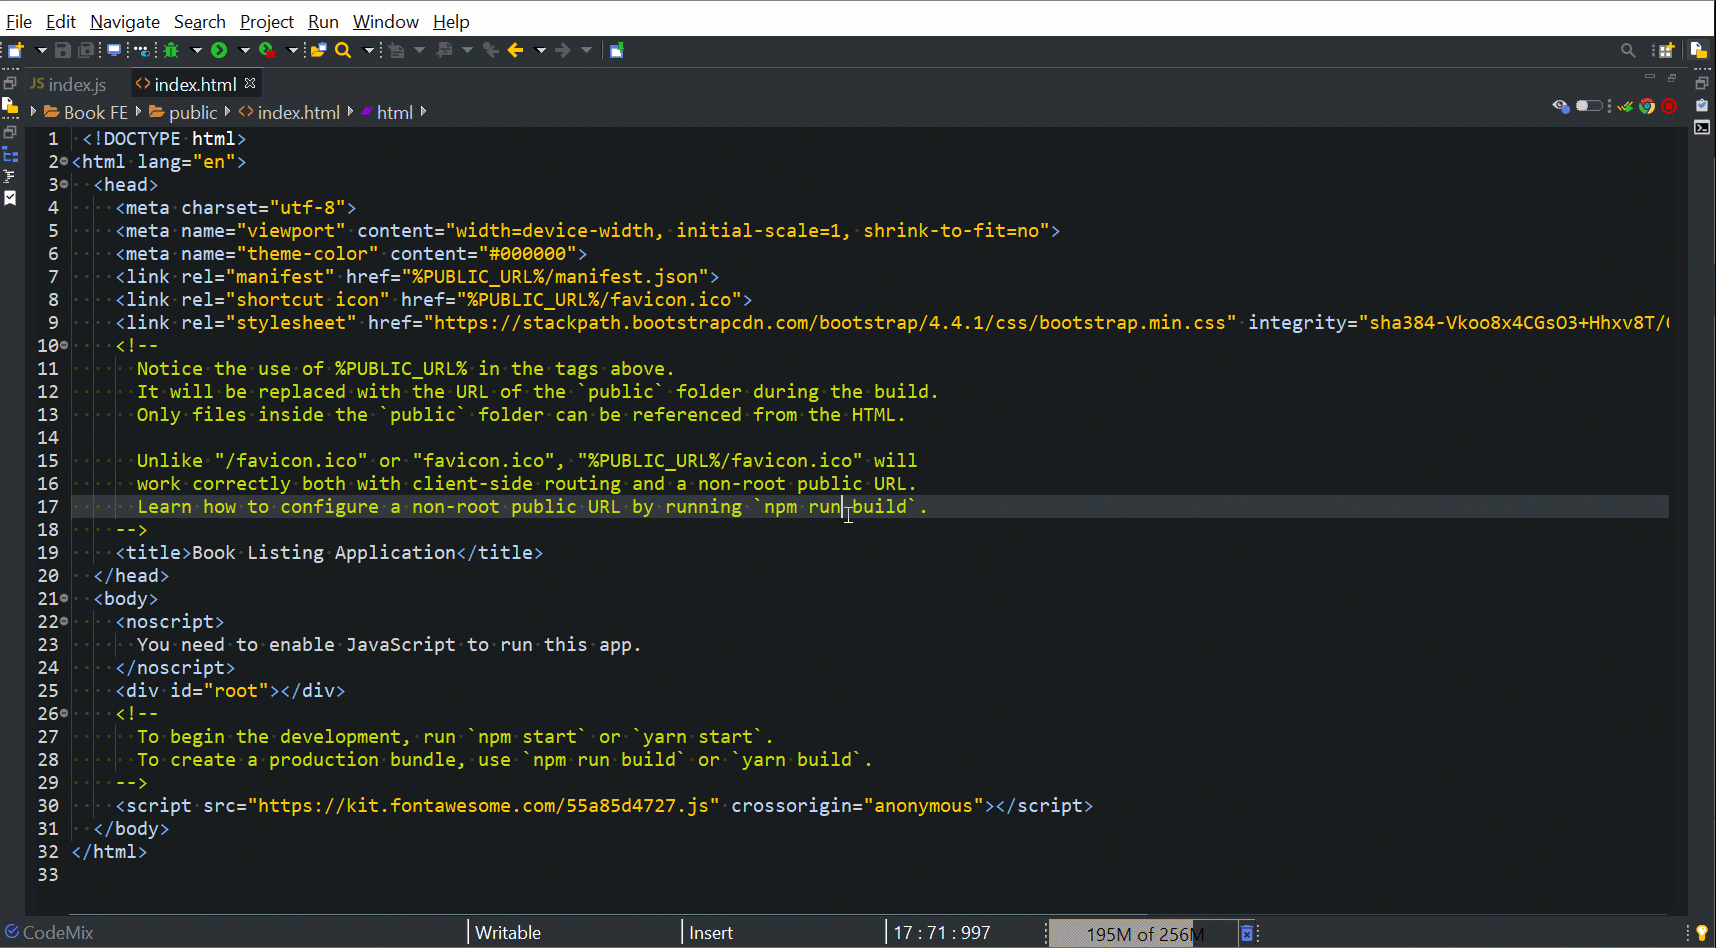Screen dimensions: 1716x948
Task: Click the Save disk icon
Action: coord(63,50)
